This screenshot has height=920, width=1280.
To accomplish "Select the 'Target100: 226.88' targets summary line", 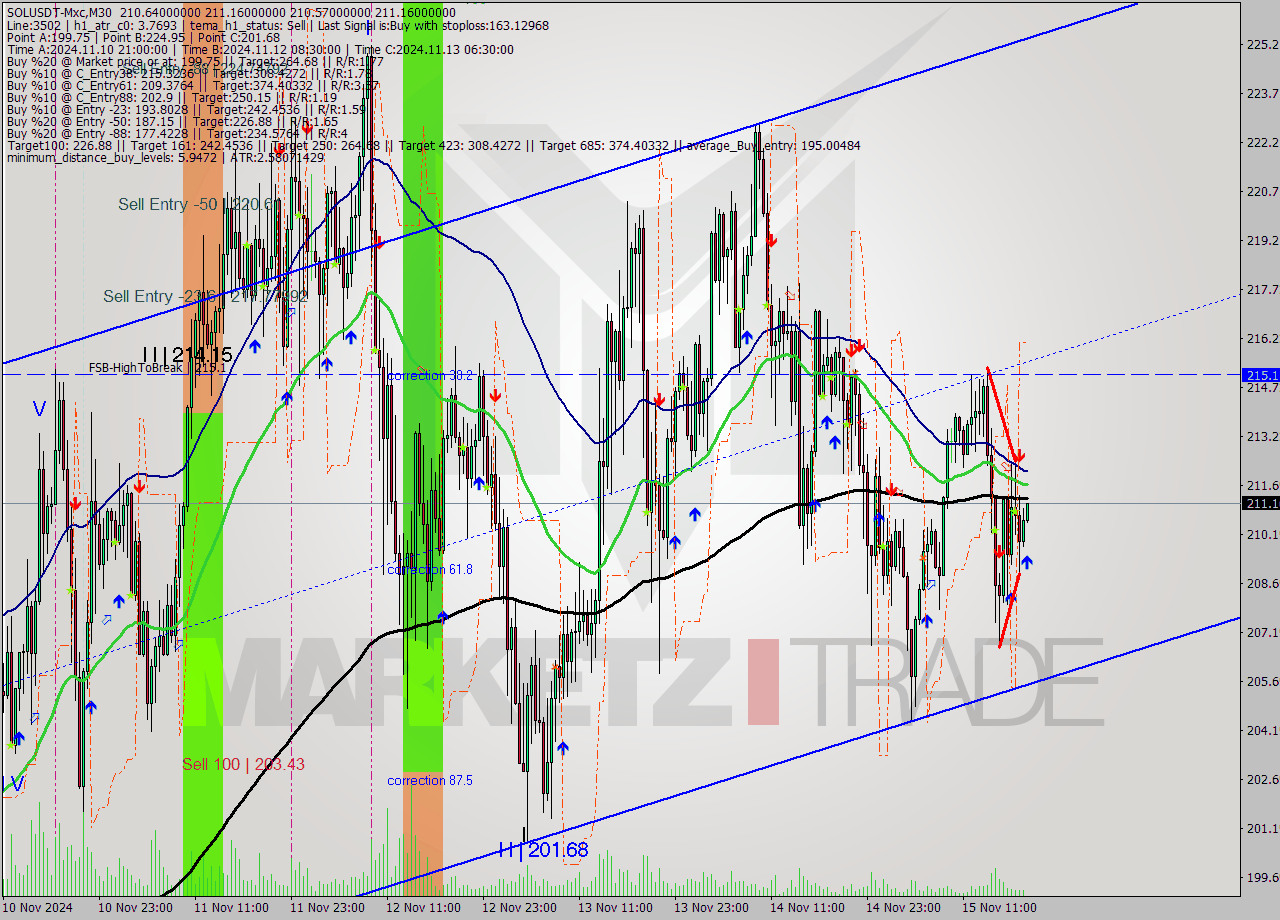I will (433, 145).
